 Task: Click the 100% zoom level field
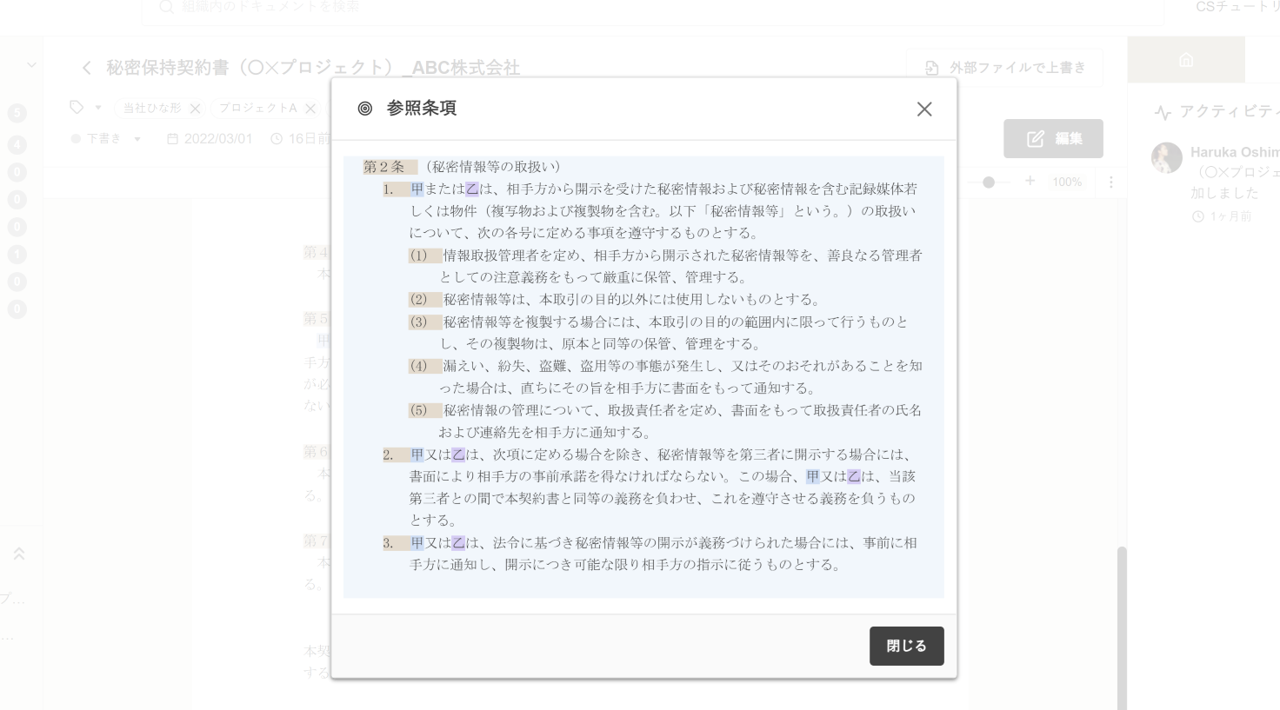[x=1067, y=182]
